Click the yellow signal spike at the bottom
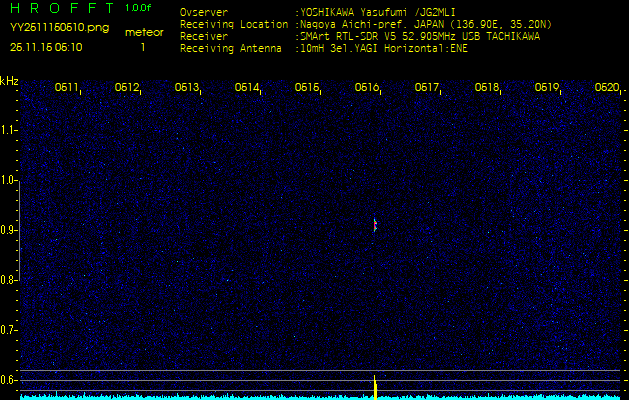The width and height of the screenshot is (629, 400). pyautogui.click(x=375, y=385)
